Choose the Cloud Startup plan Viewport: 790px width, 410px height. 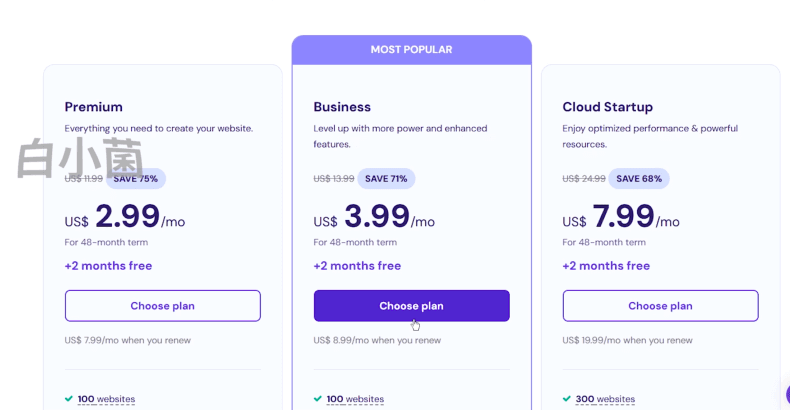[661, 306]
